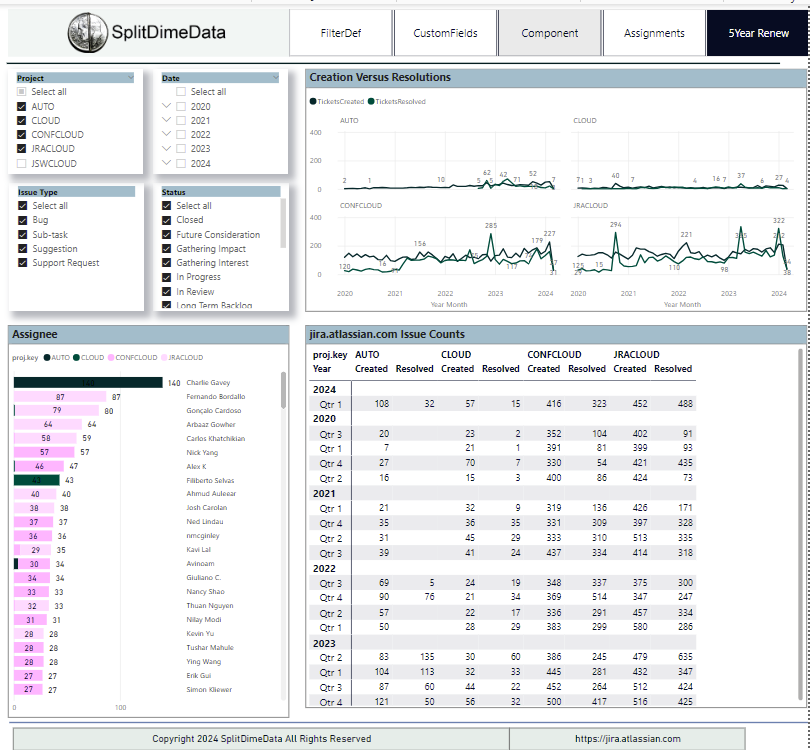Expand the 2020 date hierarchy
This screenshot has height=750, width=810.
[x=167, y=106]
